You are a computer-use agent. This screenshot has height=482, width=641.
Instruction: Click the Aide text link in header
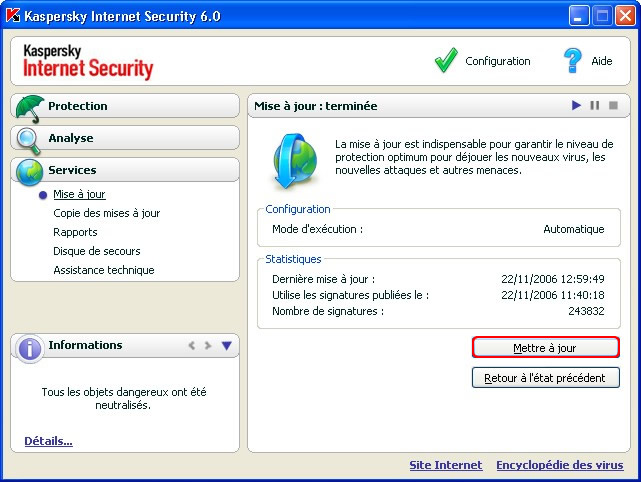(x=602, y=61)
